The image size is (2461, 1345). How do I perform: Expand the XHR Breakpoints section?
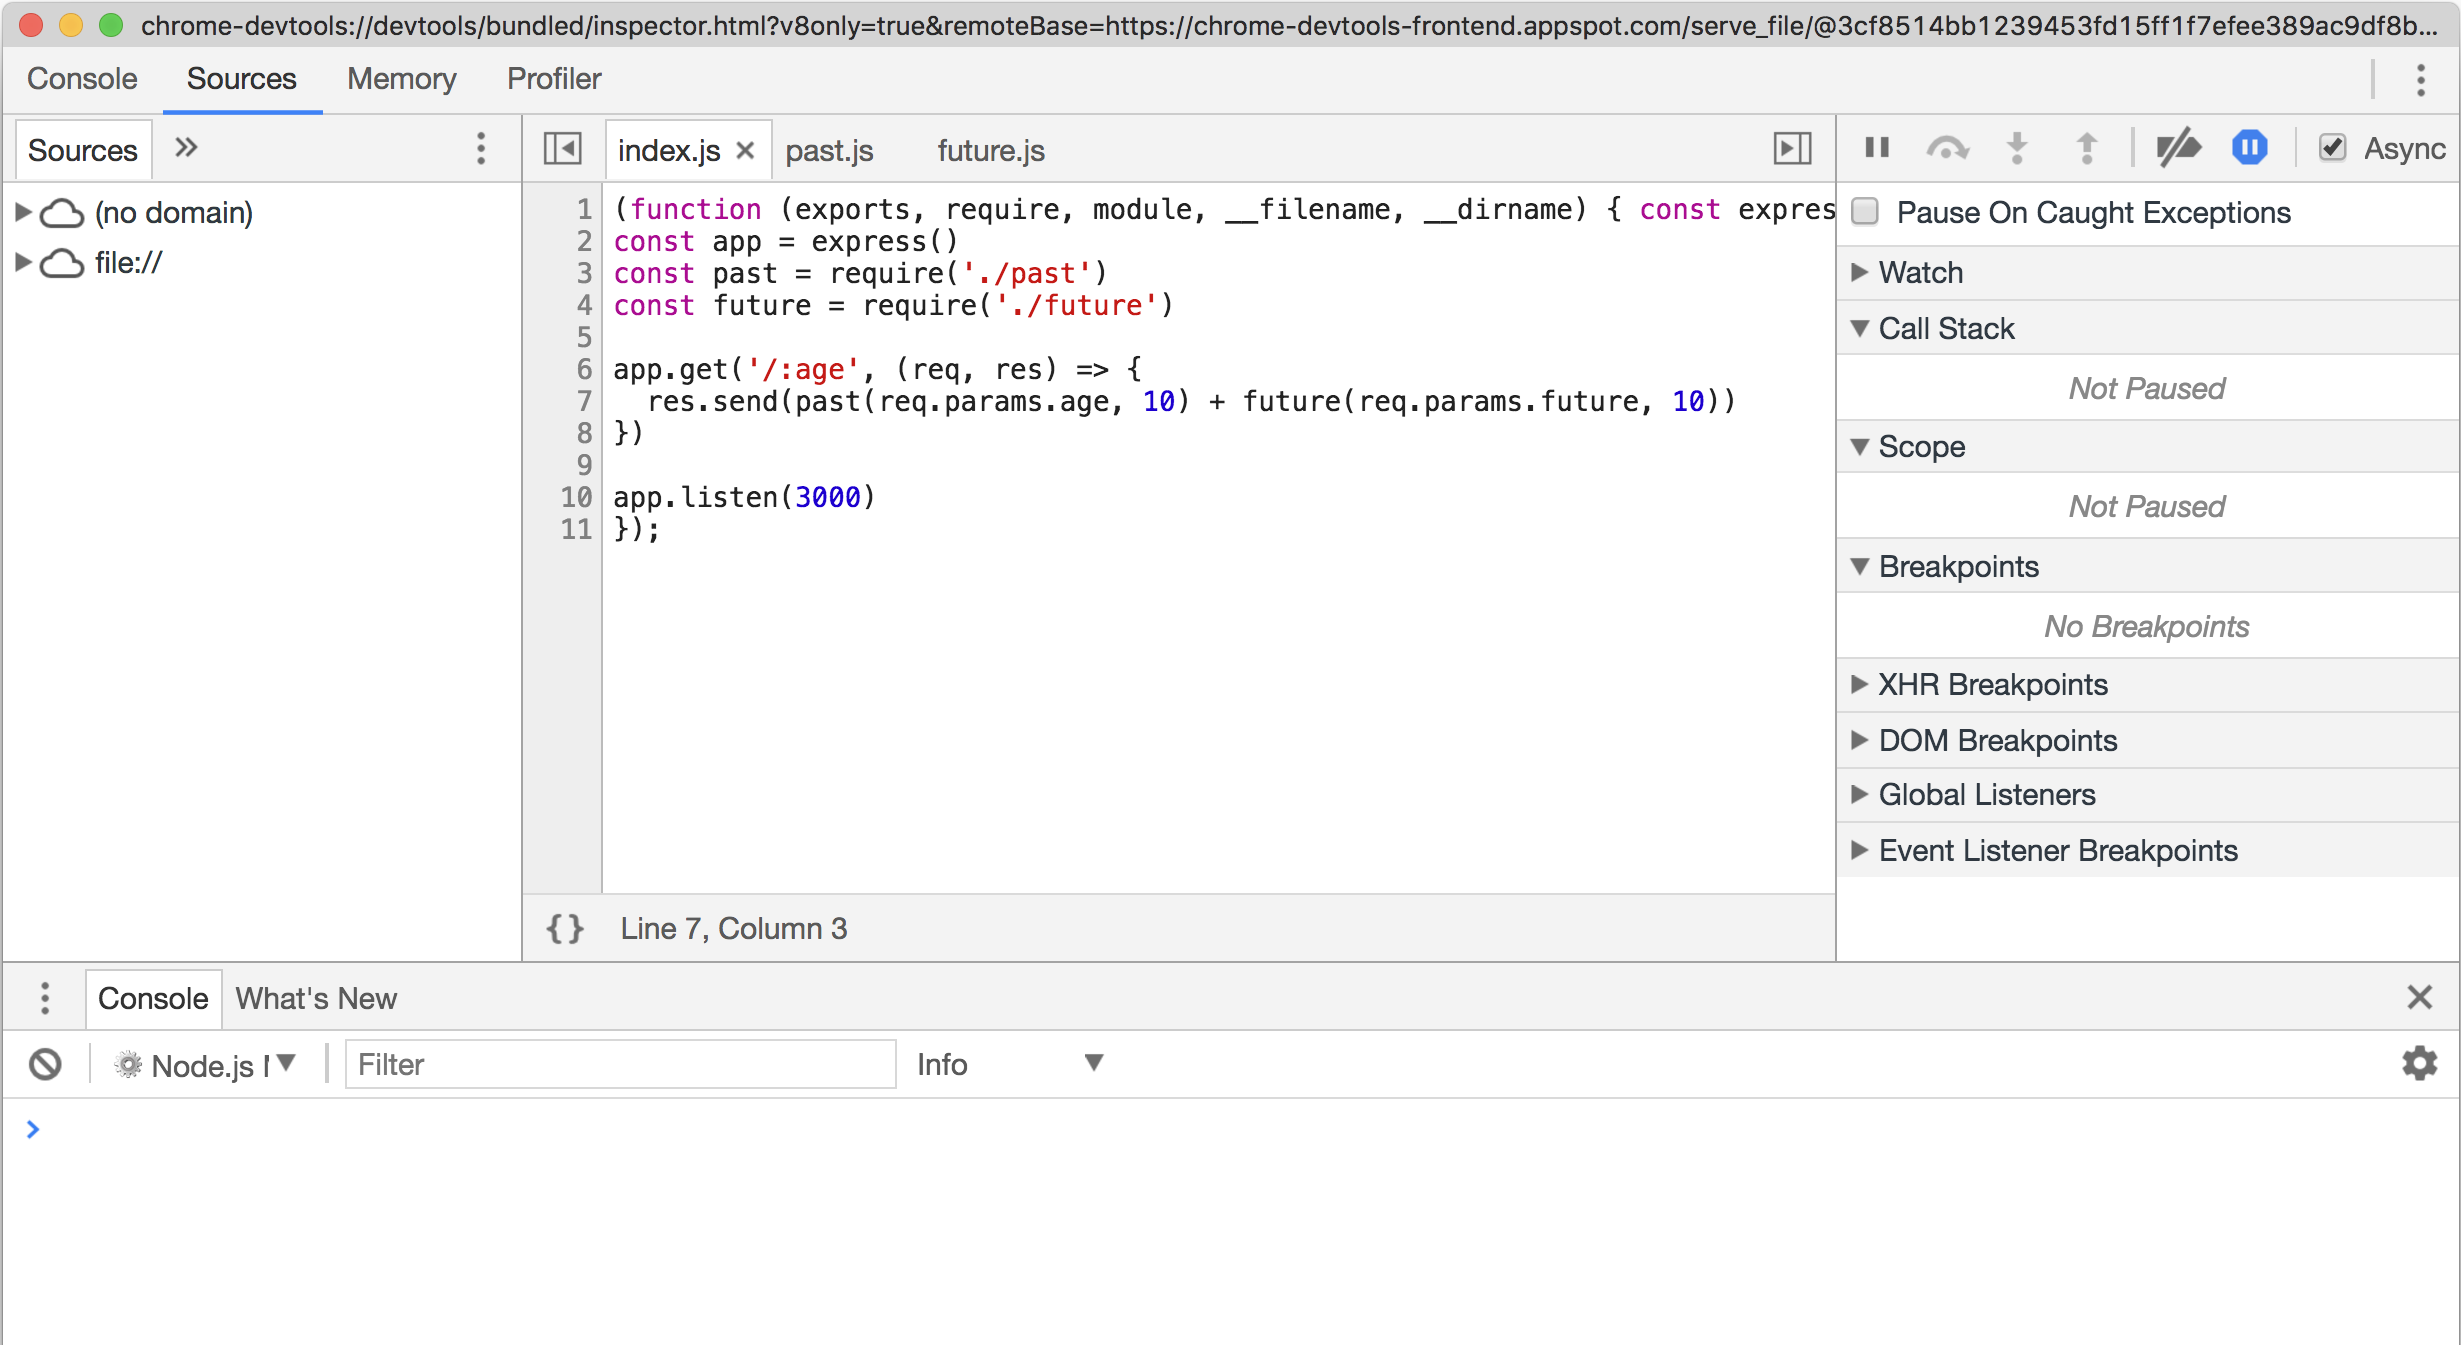click(x=1860, y=684)
